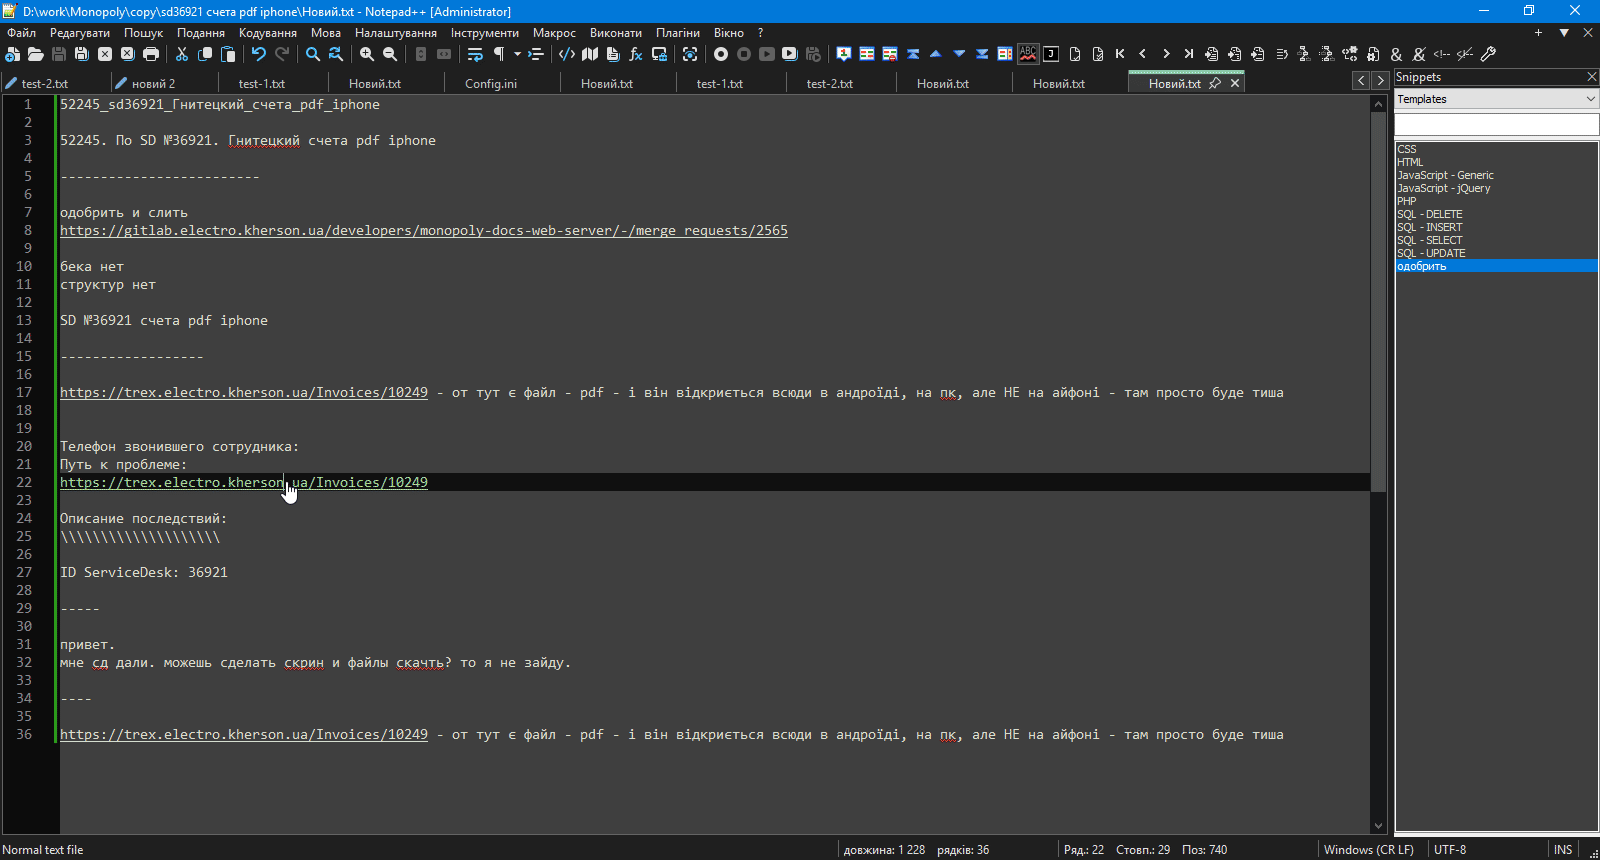This screenshot has width=1600, height=860.
Task: Open the Document Map icon
Action: tap(590, 54)
